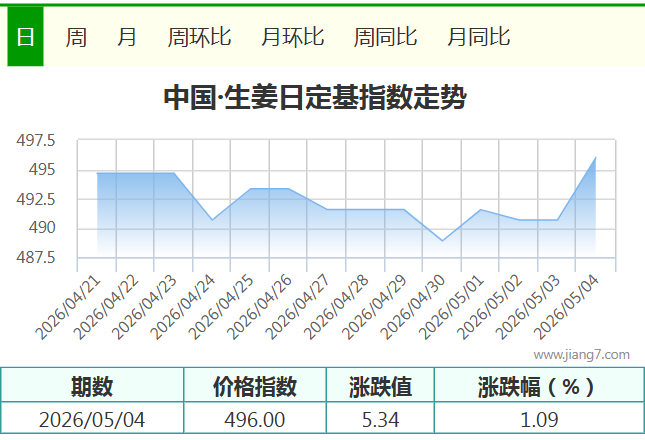Open the 月同比 tab

(478, 37)
